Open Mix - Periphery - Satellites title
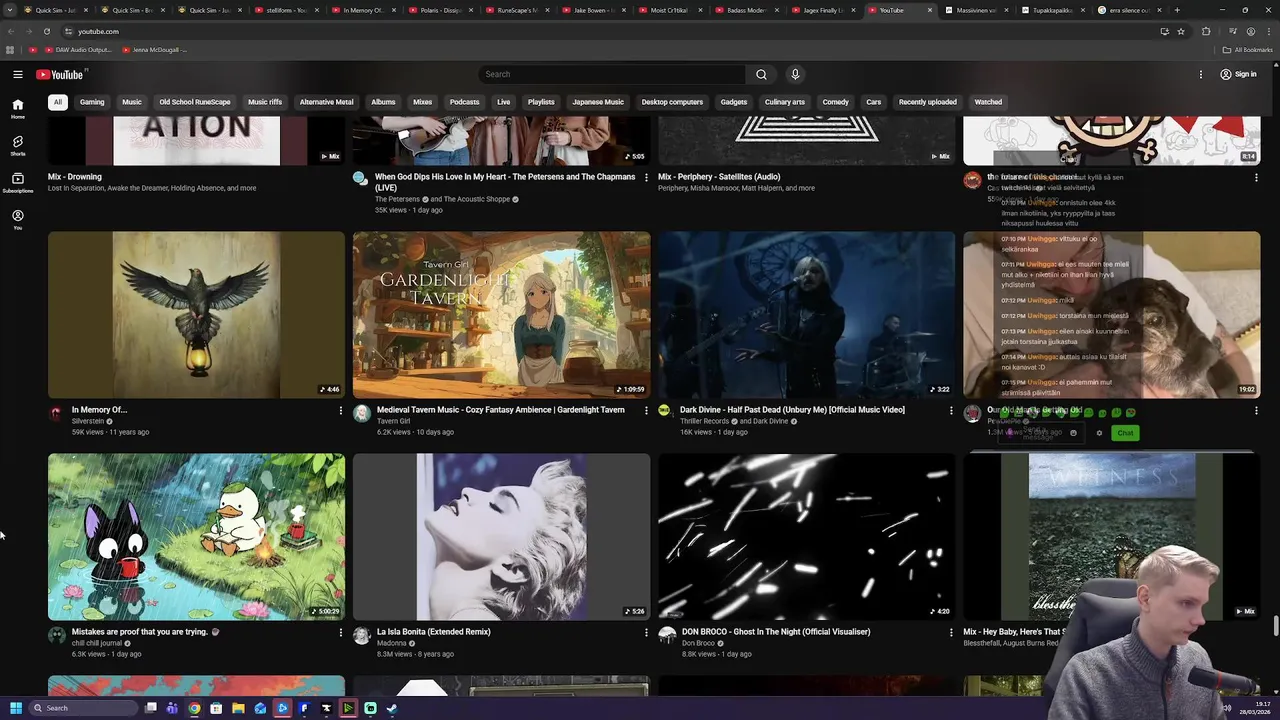The image size is (1280, 720). click(719, 177)
